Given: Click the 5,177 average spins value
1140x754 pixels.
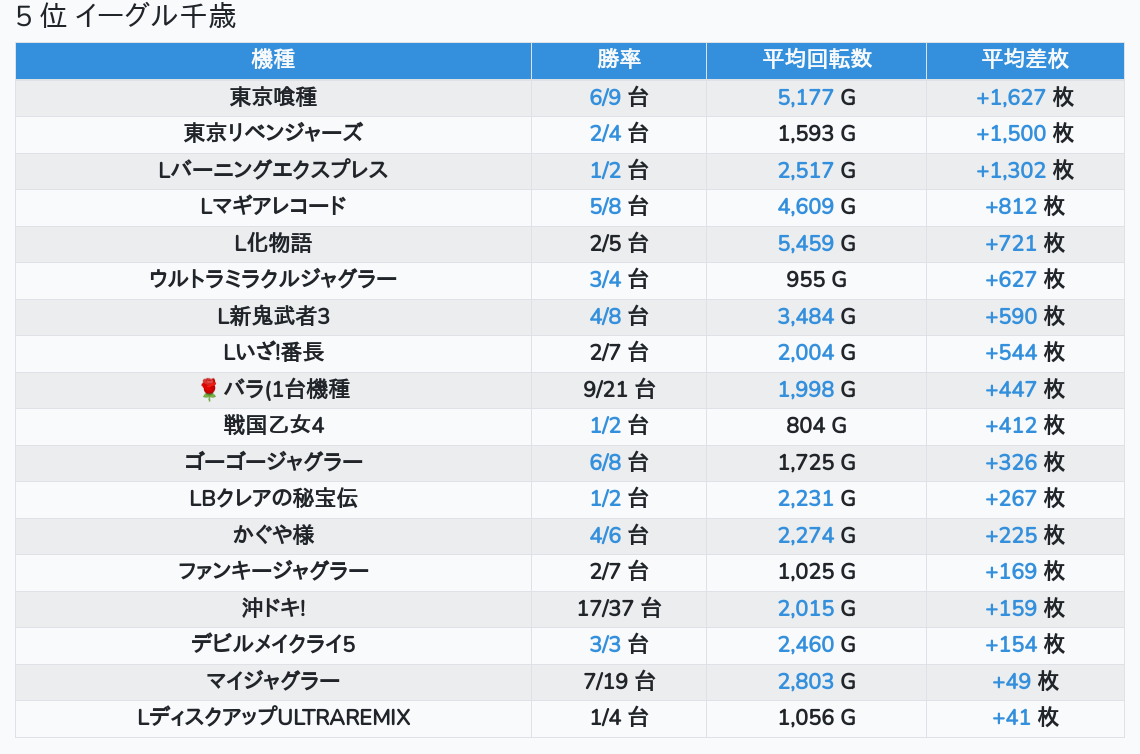Looking at the screenshot, I should pyautogui.click(x=805, y=97).
